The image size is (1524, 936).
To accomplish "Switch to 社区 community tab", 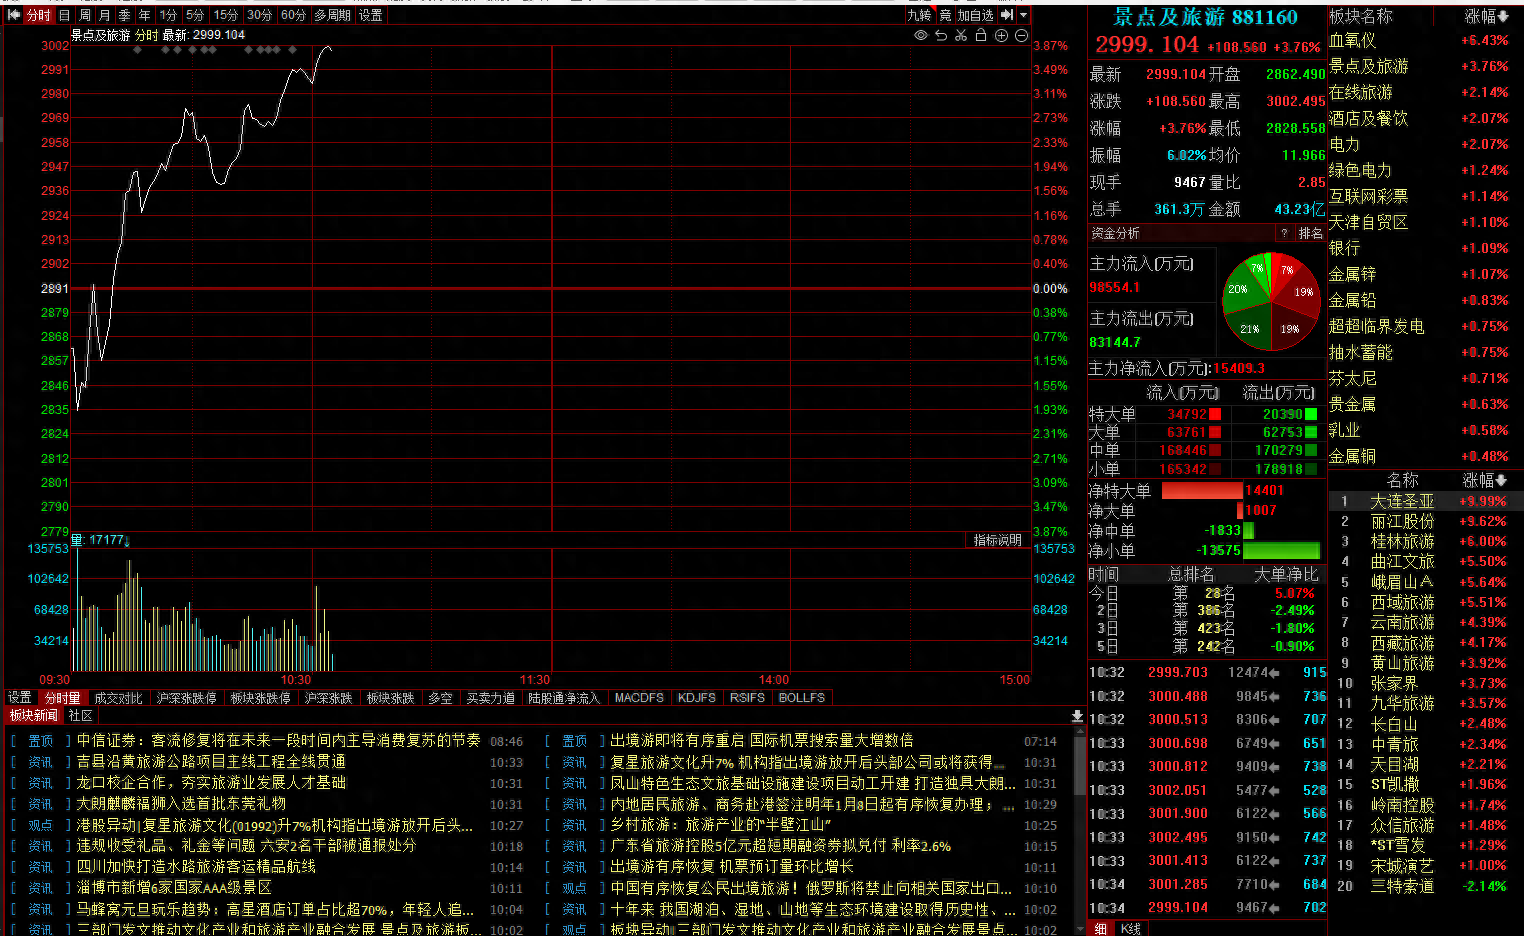I will coord(81,716).
